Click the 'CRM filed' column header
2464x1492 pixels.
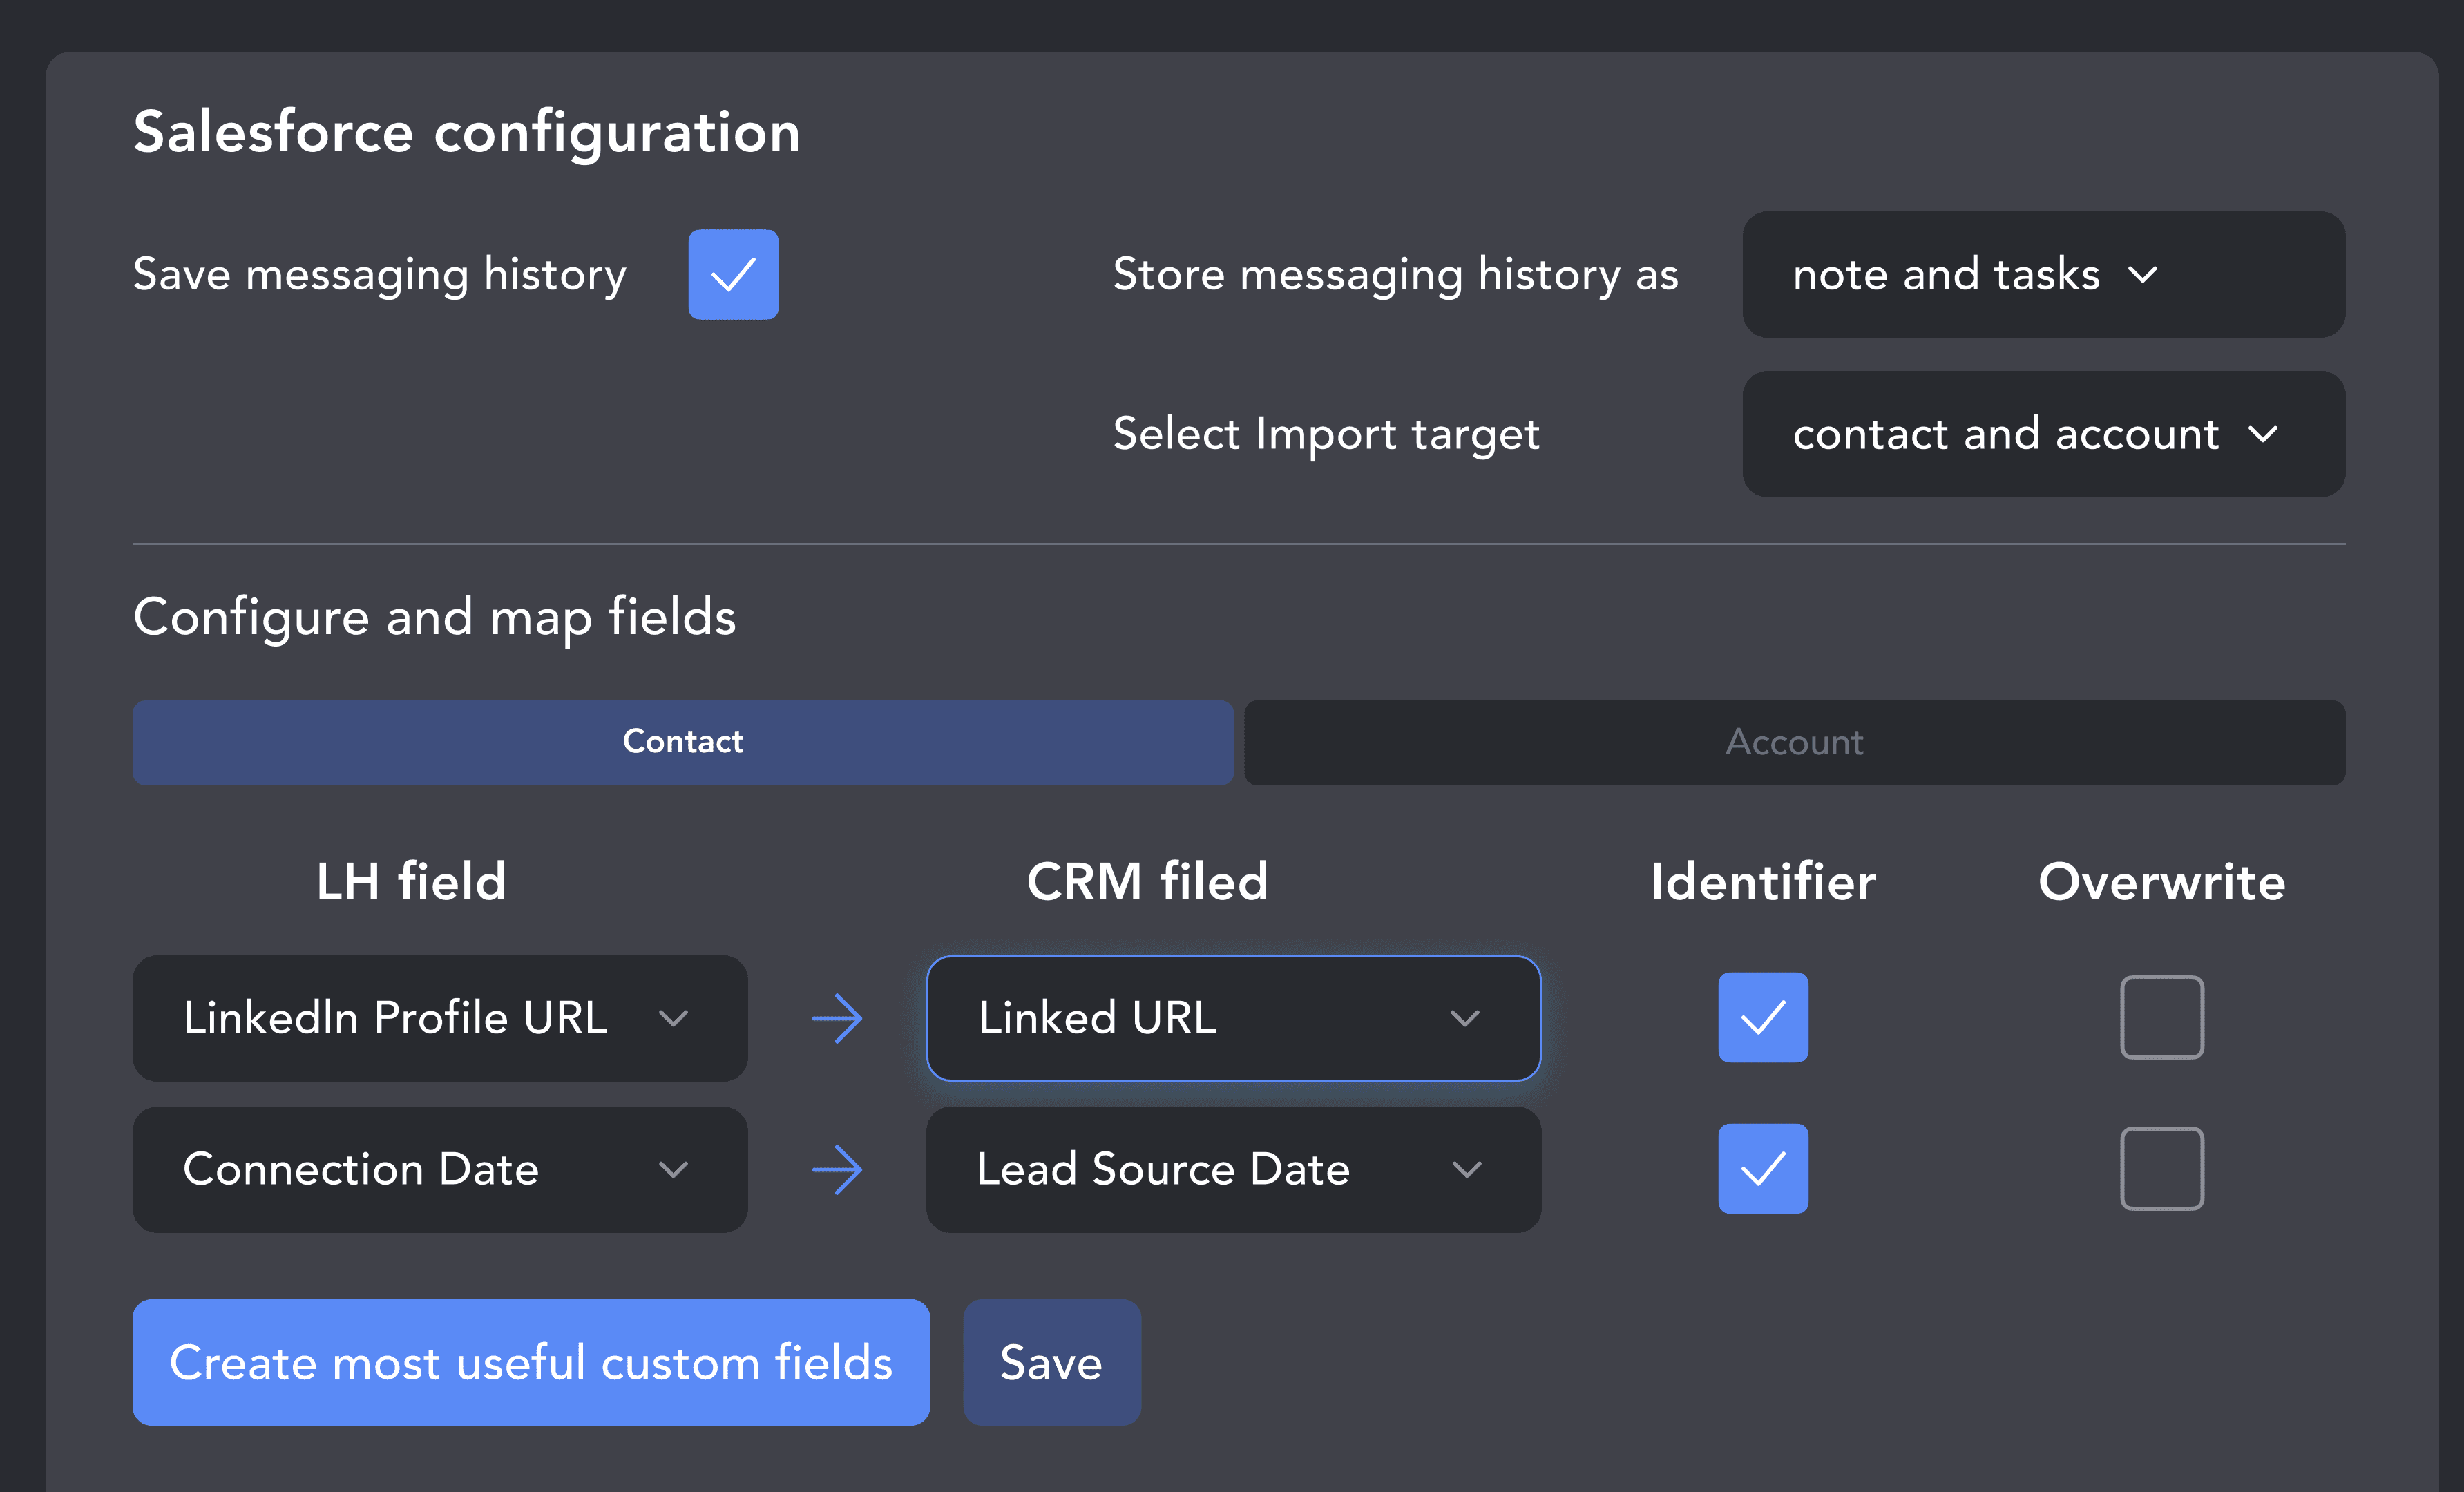point(1147,882)
